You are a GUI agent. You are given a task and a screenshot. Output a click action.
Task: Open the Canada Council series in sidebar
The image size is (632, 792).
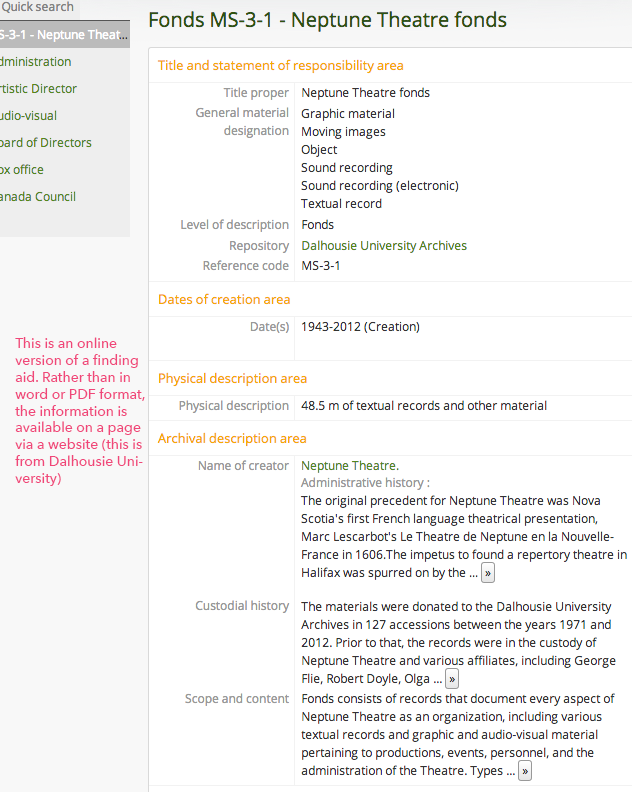[38, 197]
